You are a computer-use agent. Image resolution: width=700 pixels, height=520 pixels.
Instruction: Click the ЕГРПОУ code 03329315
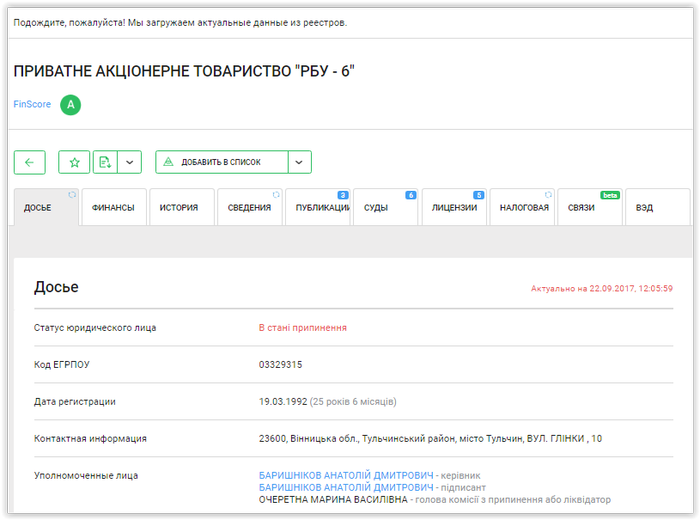(280, 365)
